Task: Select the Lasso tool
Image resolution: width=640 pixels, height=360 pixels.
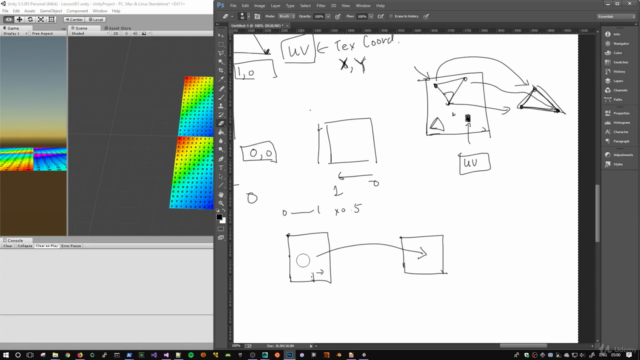Action: click(221, 53)
